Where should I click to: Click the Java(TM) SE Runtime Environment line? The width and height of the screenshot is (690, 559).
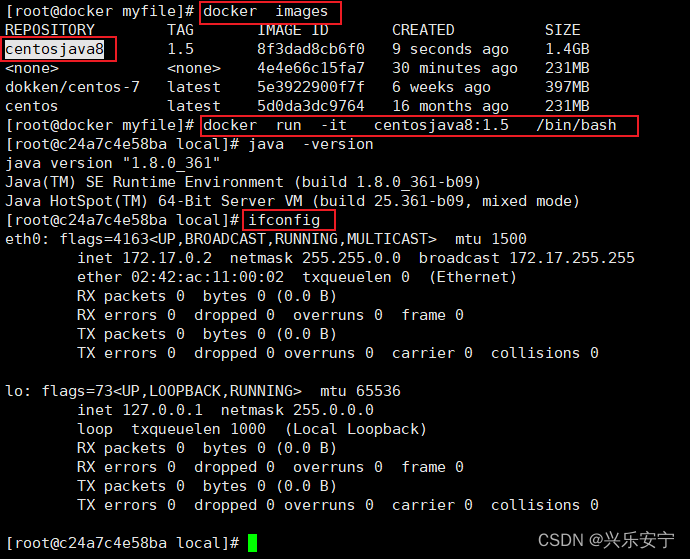[242, 182]
